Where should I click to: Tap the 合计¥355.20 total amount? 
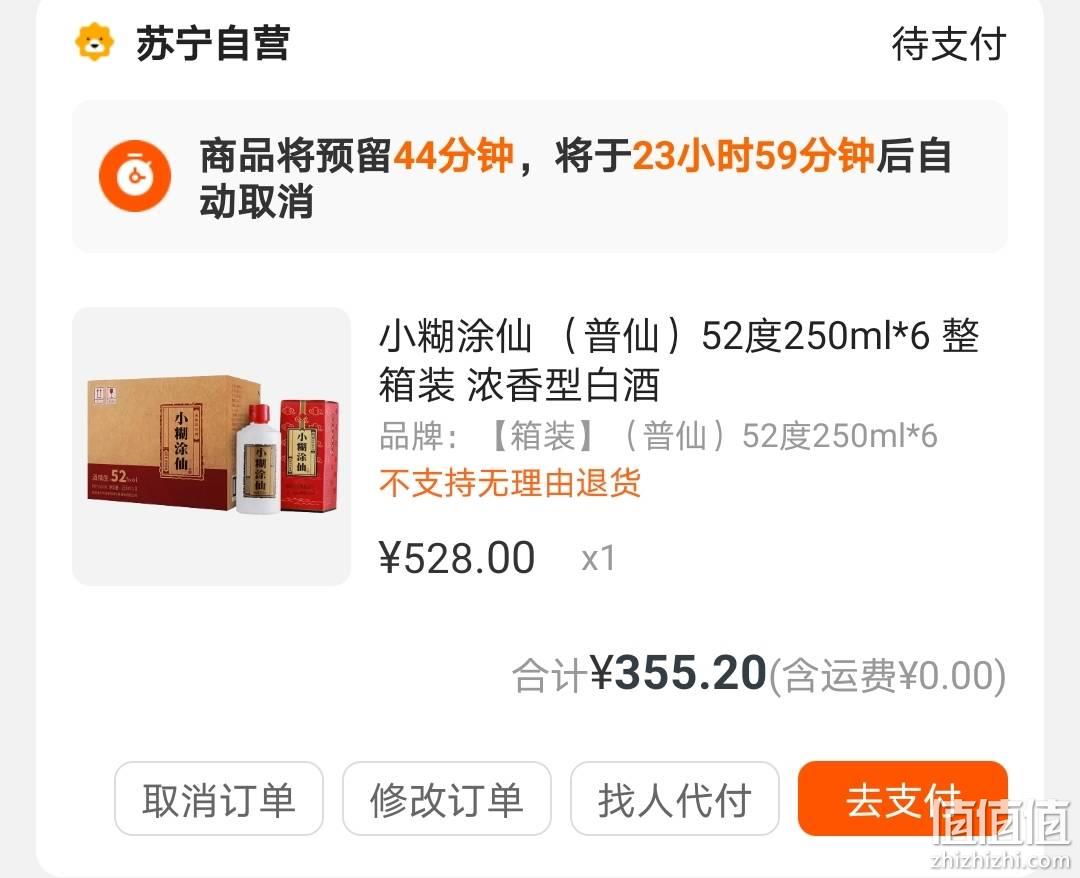click(x=639, y=673)
